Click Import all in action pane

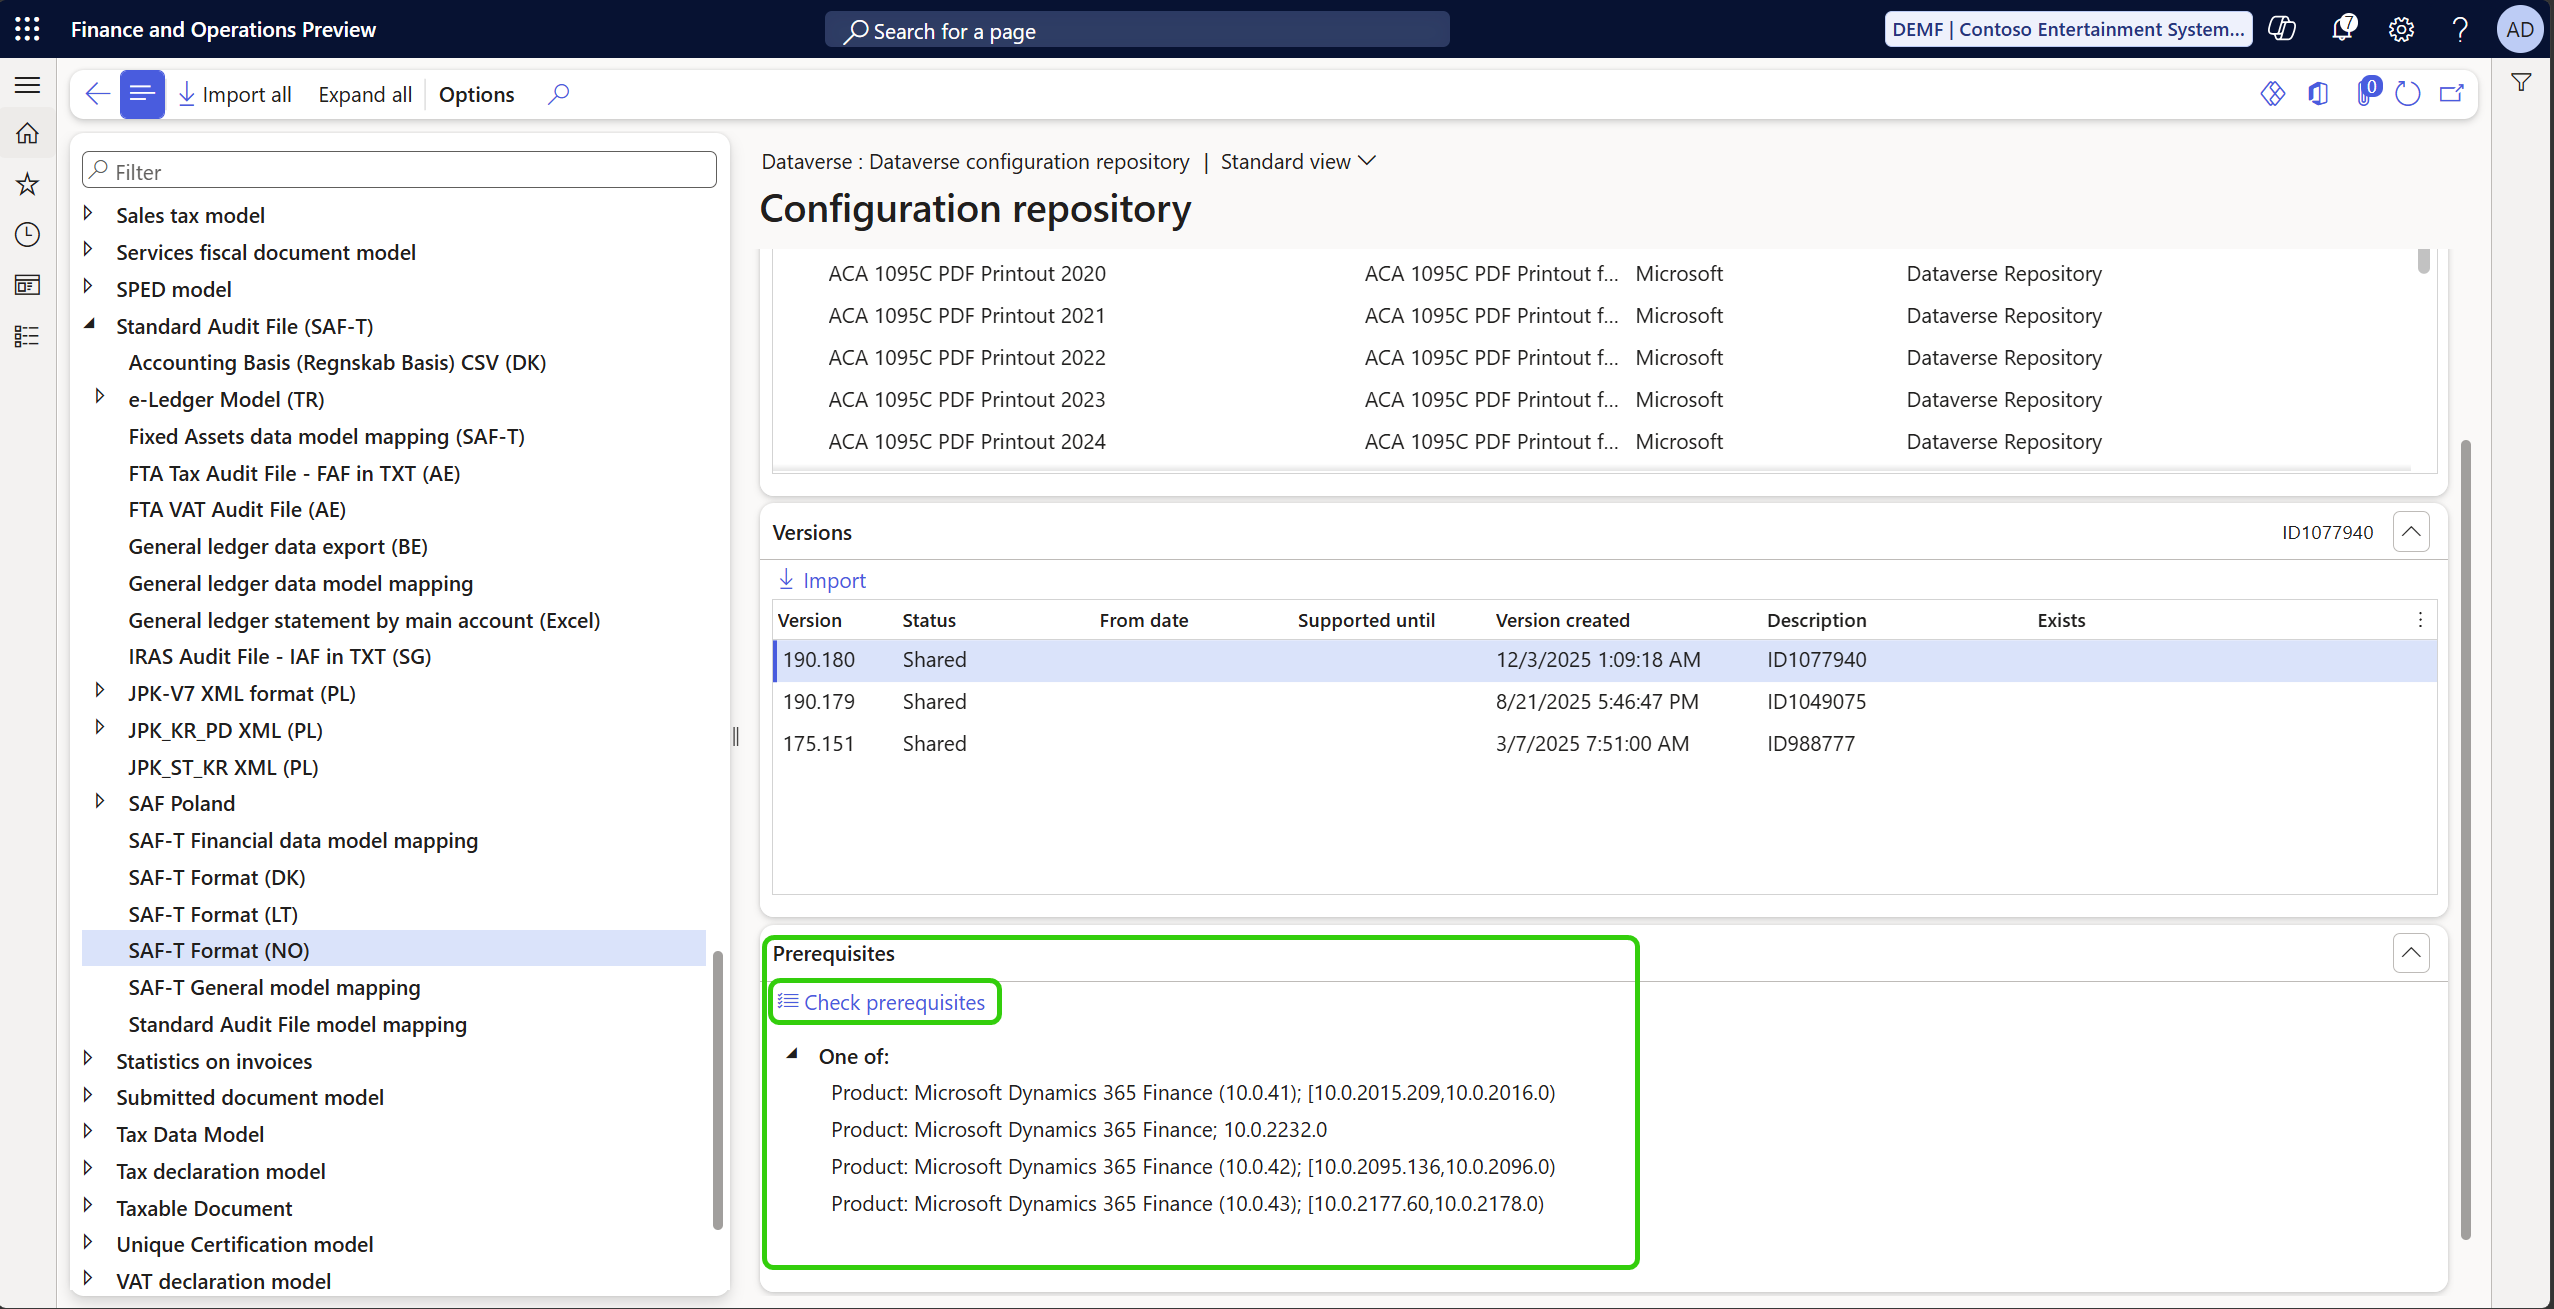coord(235,94)
